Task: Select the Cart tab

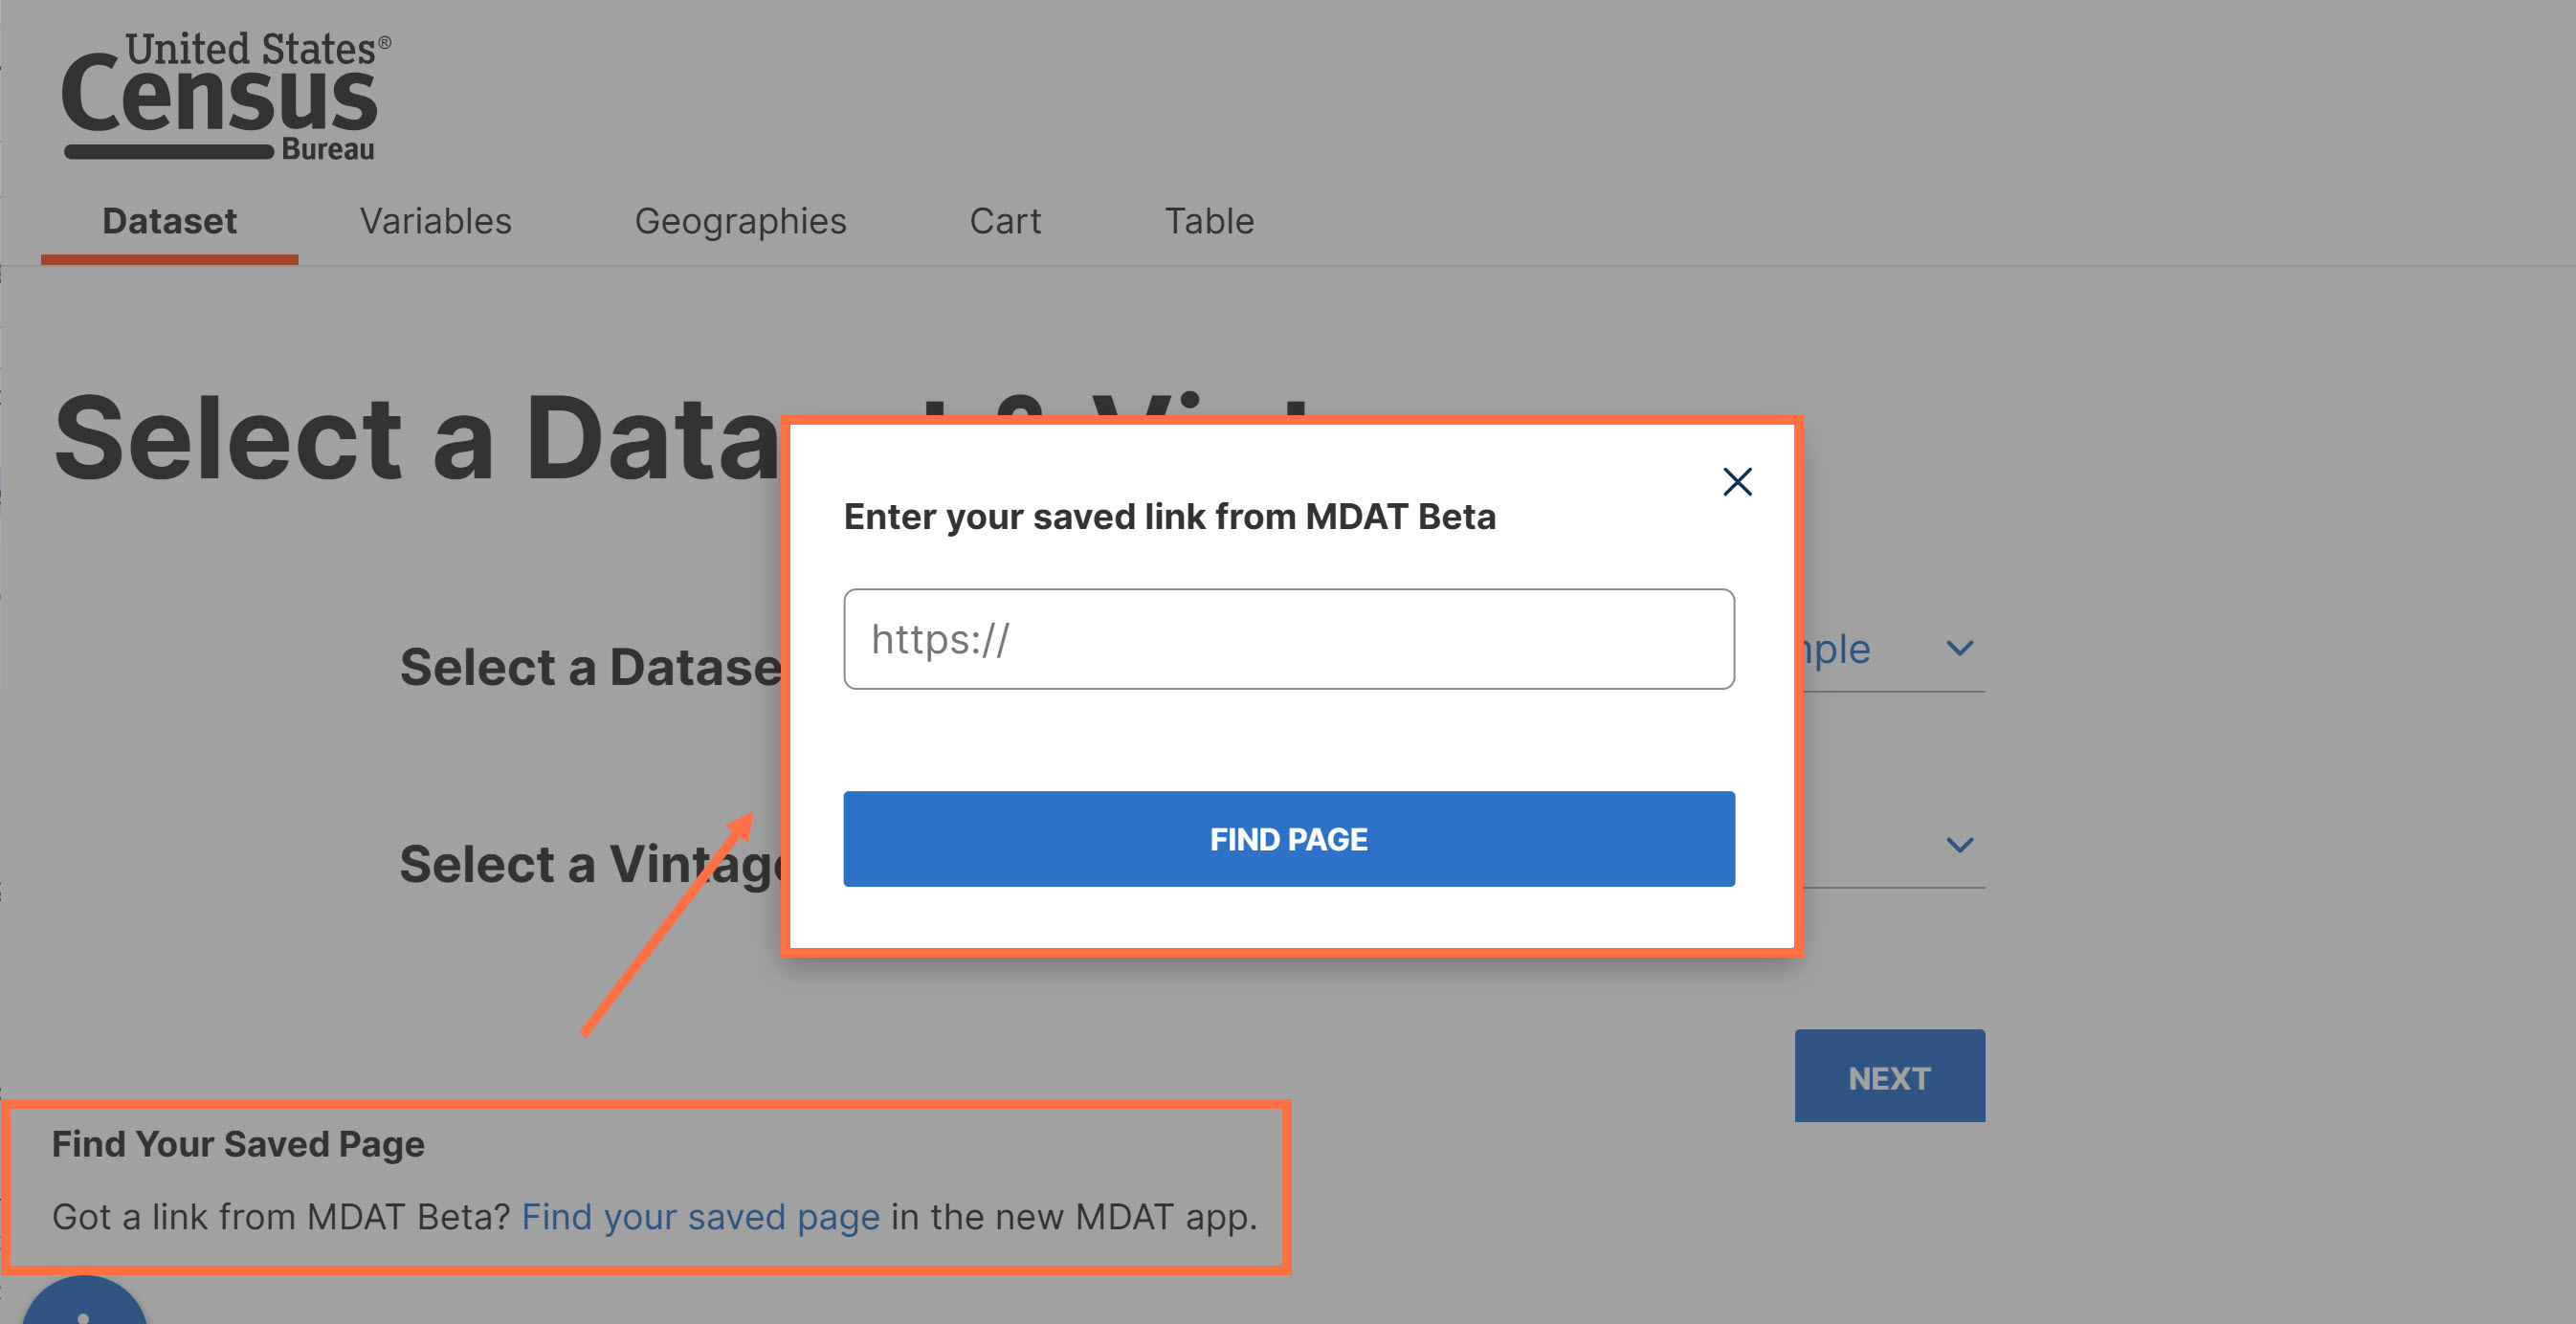Action: 1005,221
